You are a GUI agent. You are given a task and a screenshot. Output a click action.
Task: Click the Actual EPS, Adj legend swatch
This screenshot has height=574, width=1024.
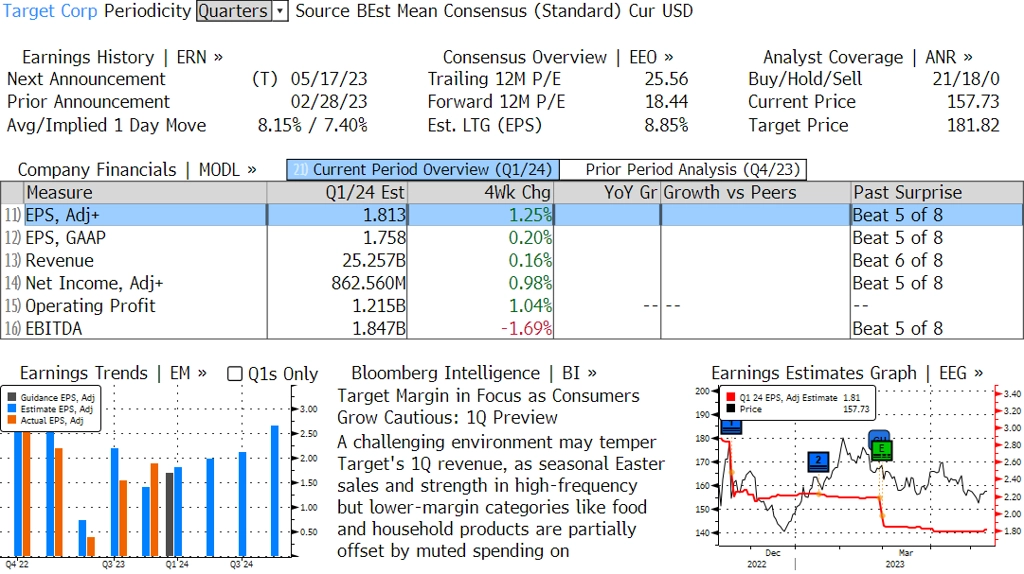[x=12, y=421]
